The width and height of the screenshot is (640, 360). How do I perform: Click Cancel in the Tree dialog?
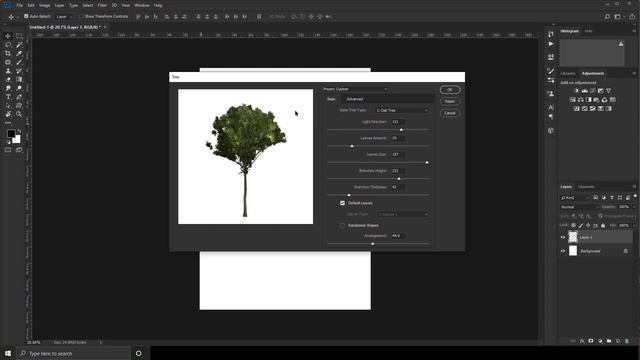pos(450,113)
